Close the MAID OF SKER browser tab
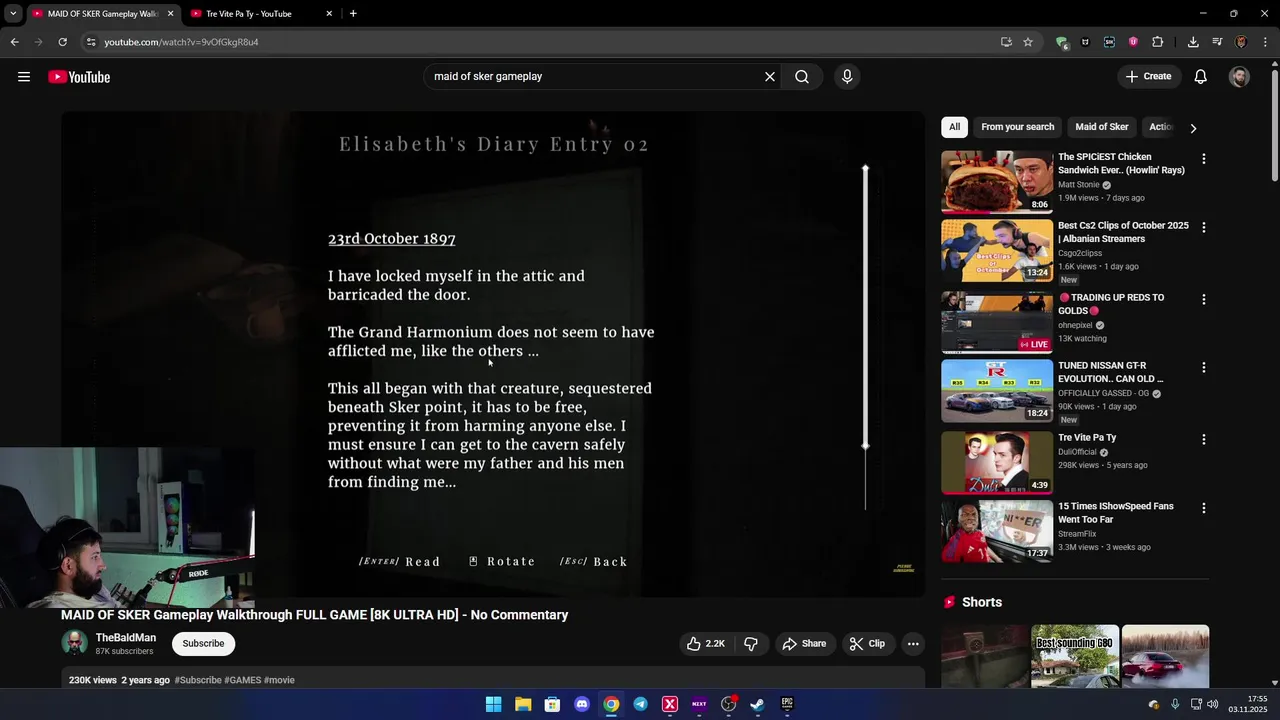Viewport: 1280px width, 720px height. (x=170, y=14)
